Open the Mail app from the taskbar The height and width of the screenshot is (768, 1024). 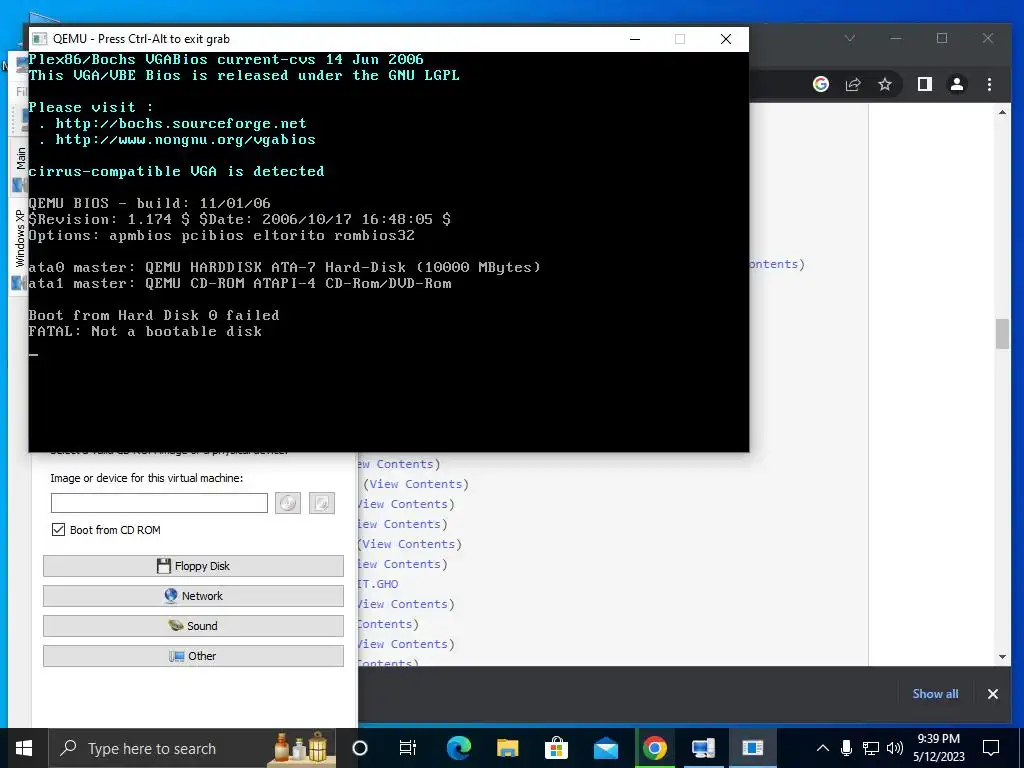pyautogui.click(x=605, y=748)
